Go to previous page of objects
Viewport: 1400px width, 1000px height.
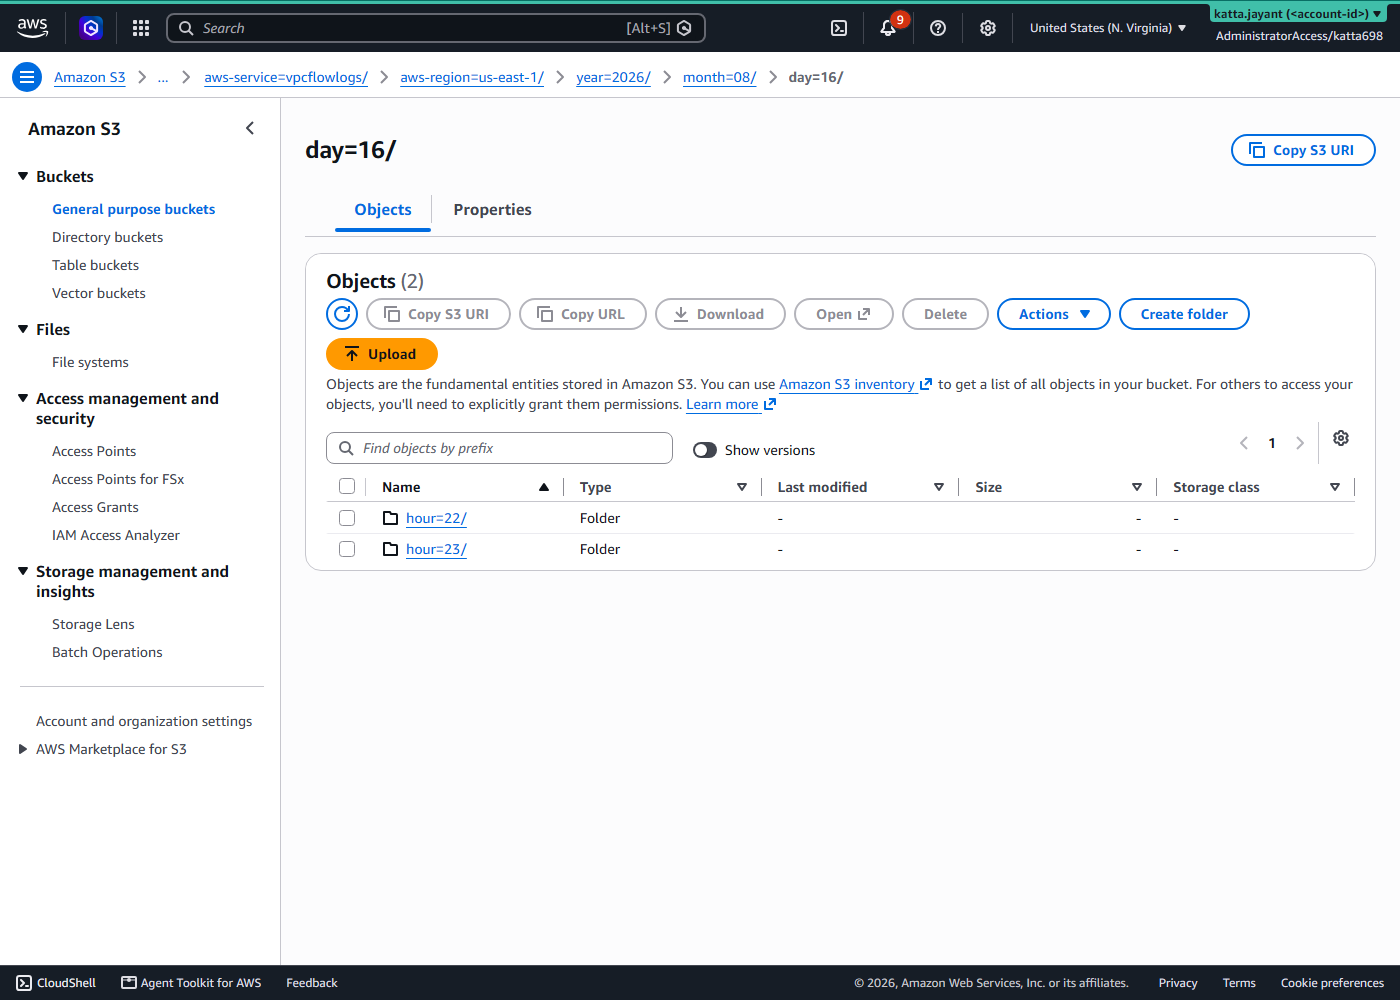pos(1244,443)
